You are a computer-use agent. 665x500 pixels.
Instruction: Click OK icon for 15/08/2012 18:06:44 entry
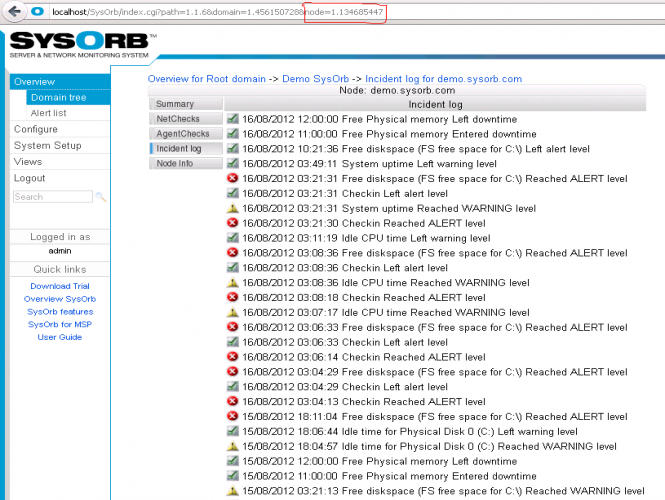(x=232, y=431)
